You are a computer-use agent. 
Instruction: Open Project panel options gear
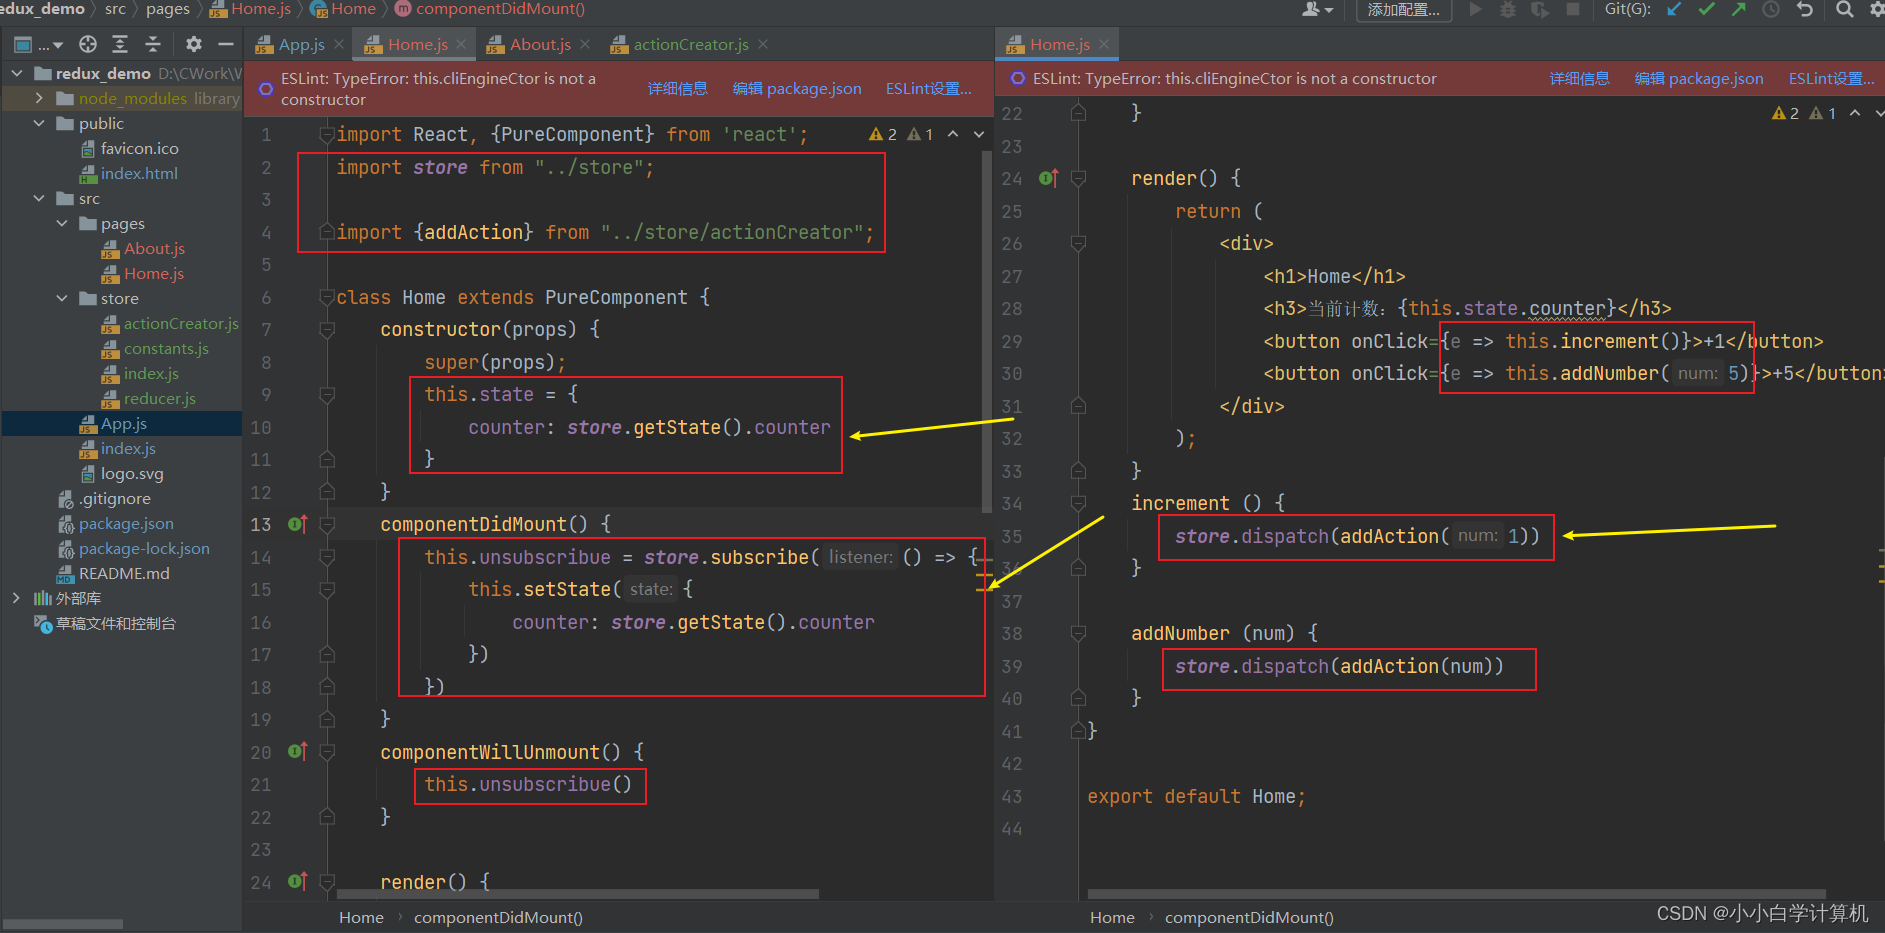194,44
